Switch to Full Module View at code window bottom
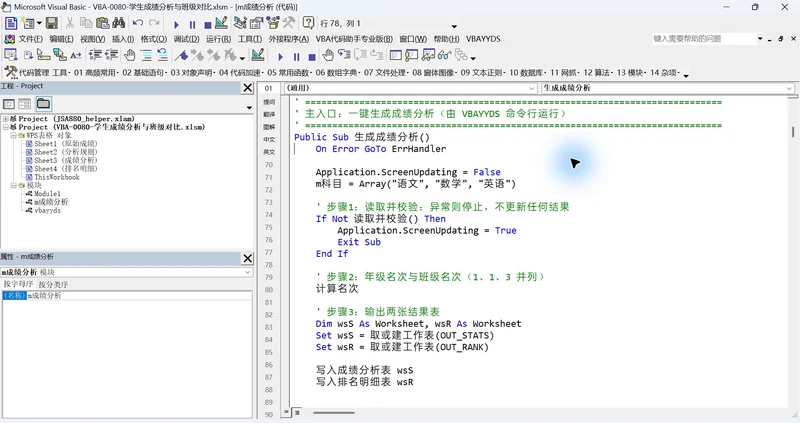 [x=296, y=412]
